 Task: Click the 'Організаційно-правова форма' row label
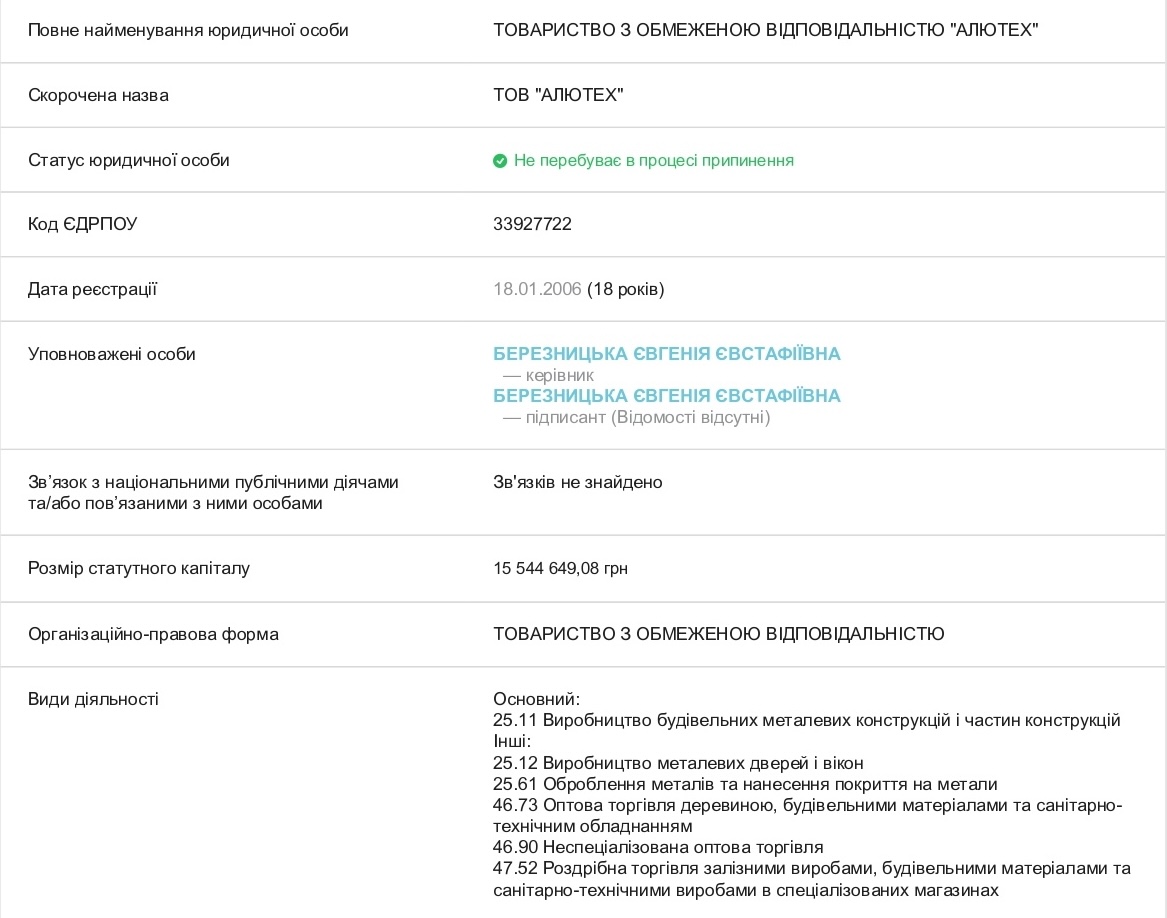tap(153, 634)
